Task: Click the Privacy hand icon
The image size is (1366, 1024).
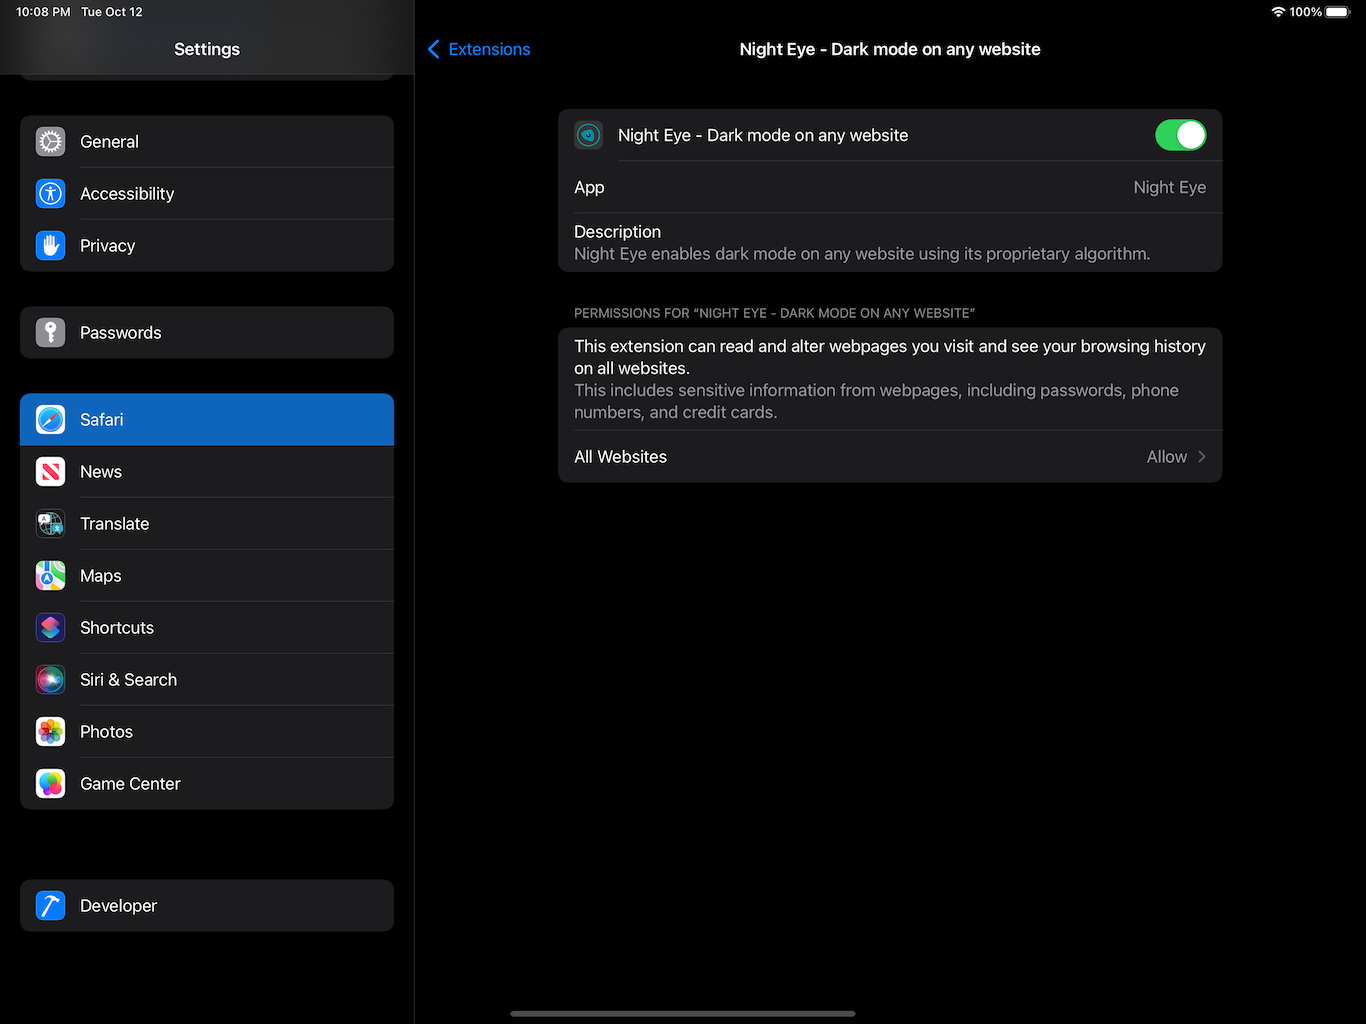Action: 50,245
